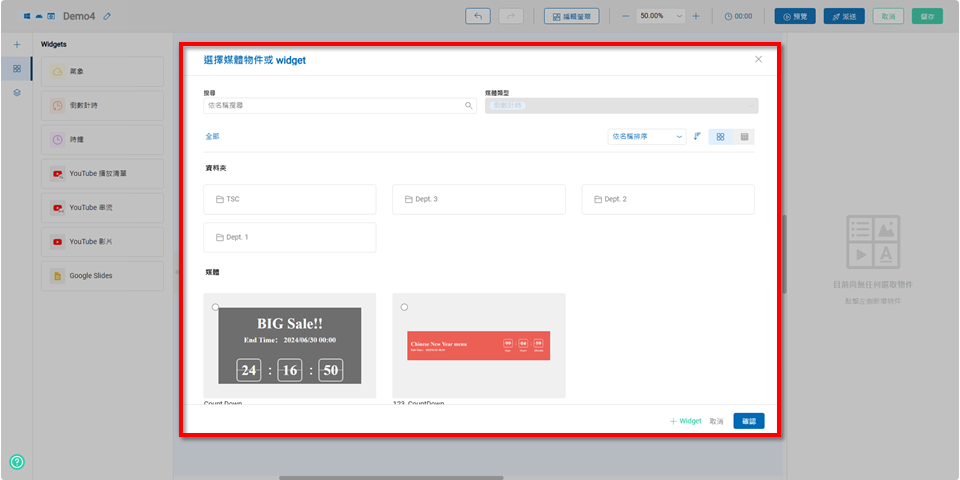Open the sort-by-name dropdown

pos(646,136)
